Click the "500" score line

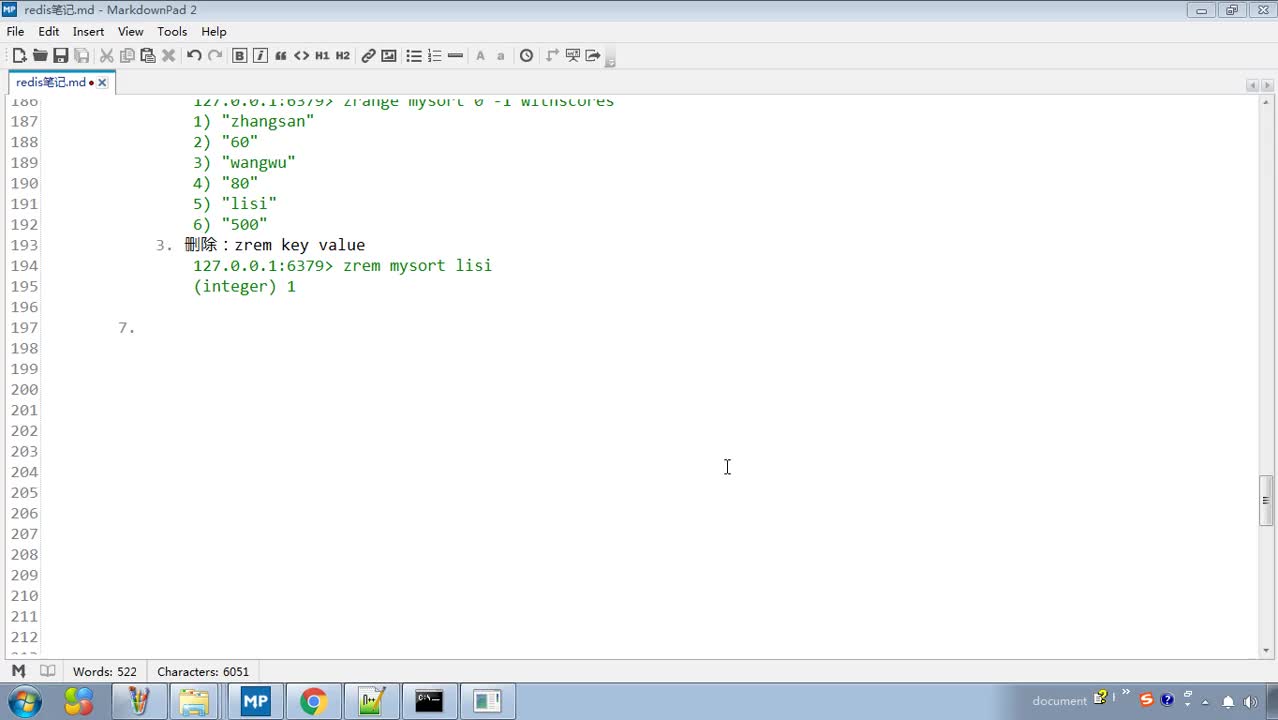tap(230, 224)
